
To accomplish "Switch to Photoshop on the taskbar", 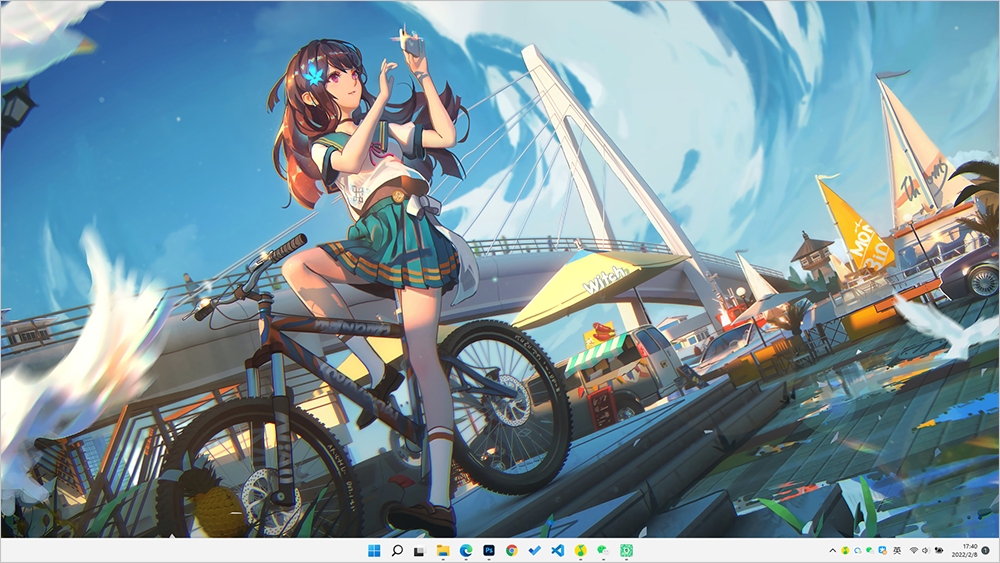I will (x=489, y=550).
